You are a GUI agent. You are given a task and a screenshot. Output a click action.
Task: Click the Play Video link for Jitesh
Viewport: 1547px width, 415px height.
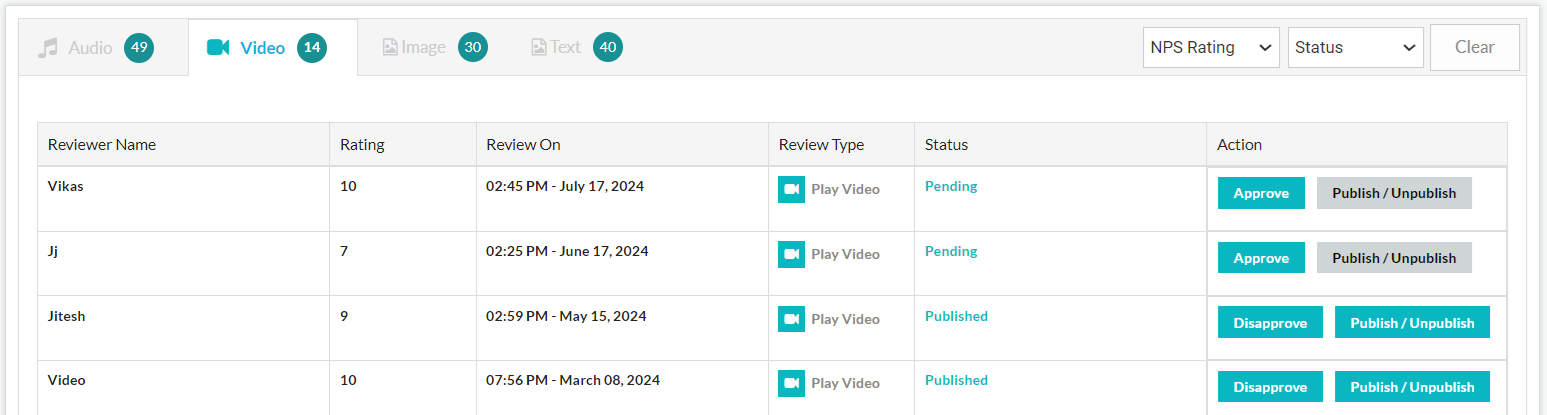[x=845, y=319]
